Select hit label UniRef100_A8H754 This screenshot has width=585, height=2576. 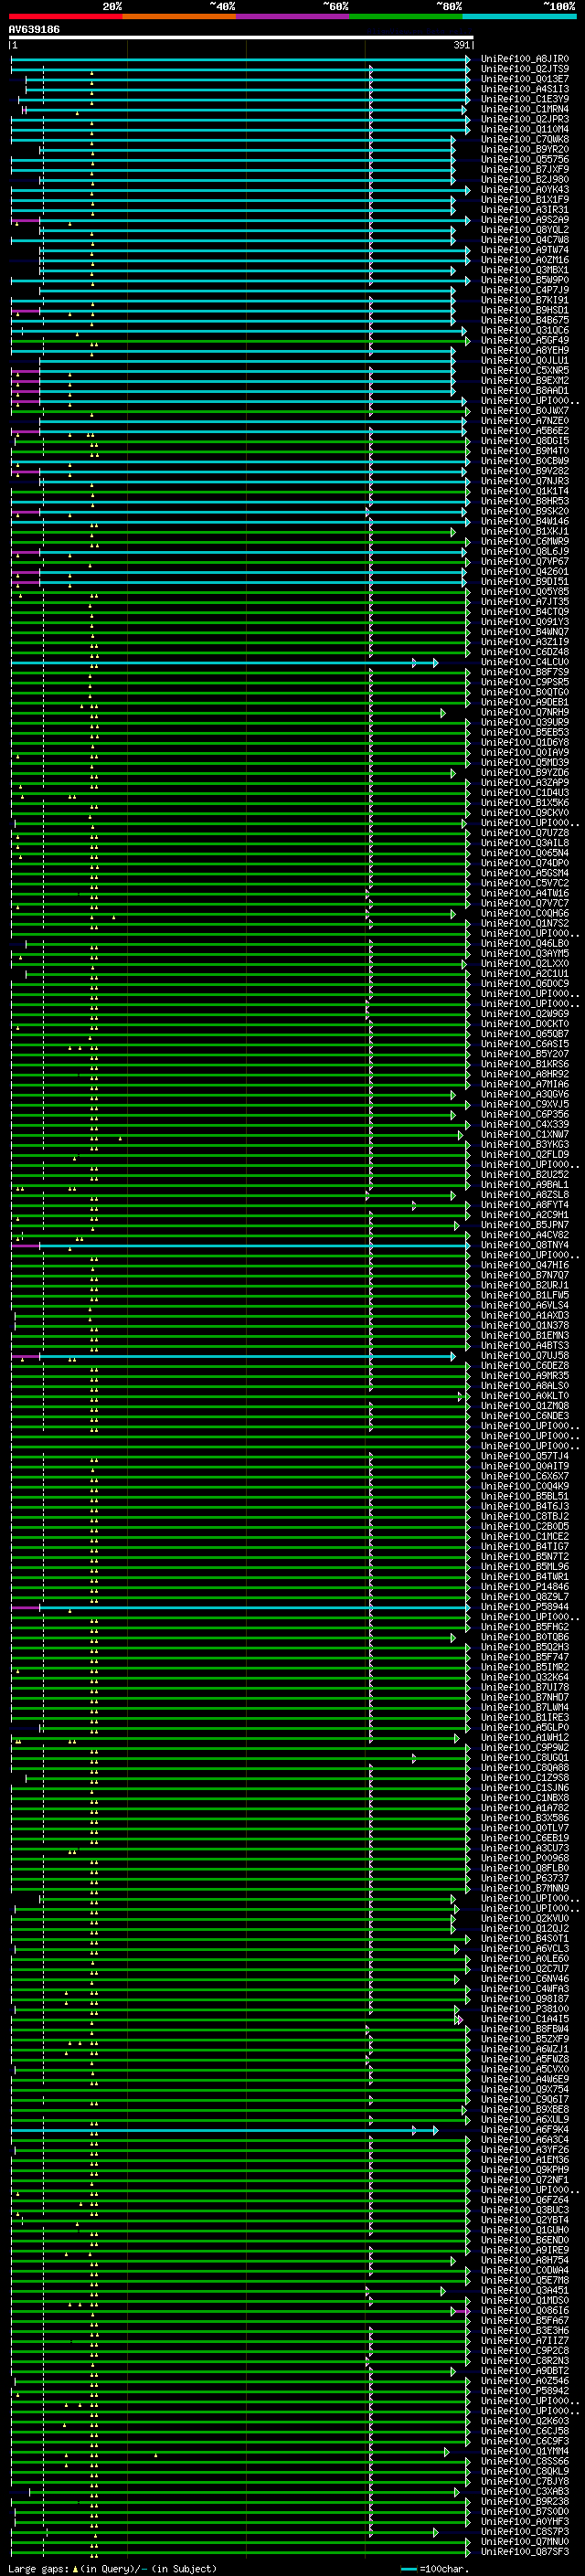click(524, 2260)
